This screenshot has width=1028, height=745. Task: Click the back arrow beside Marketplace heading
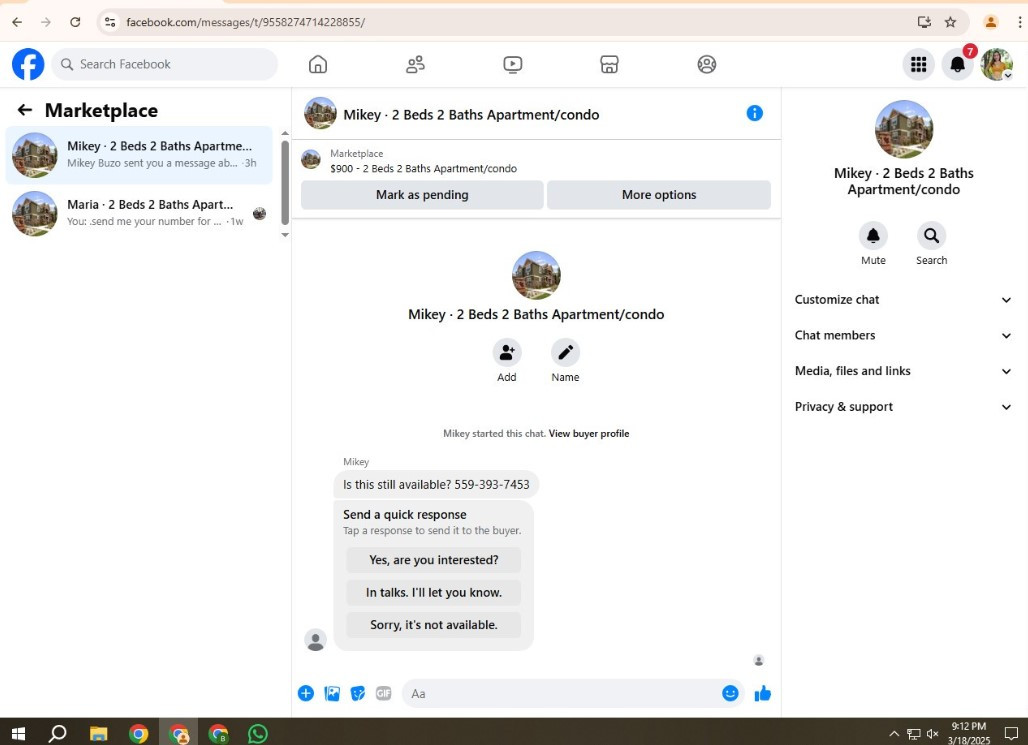(x=25, y=110)
